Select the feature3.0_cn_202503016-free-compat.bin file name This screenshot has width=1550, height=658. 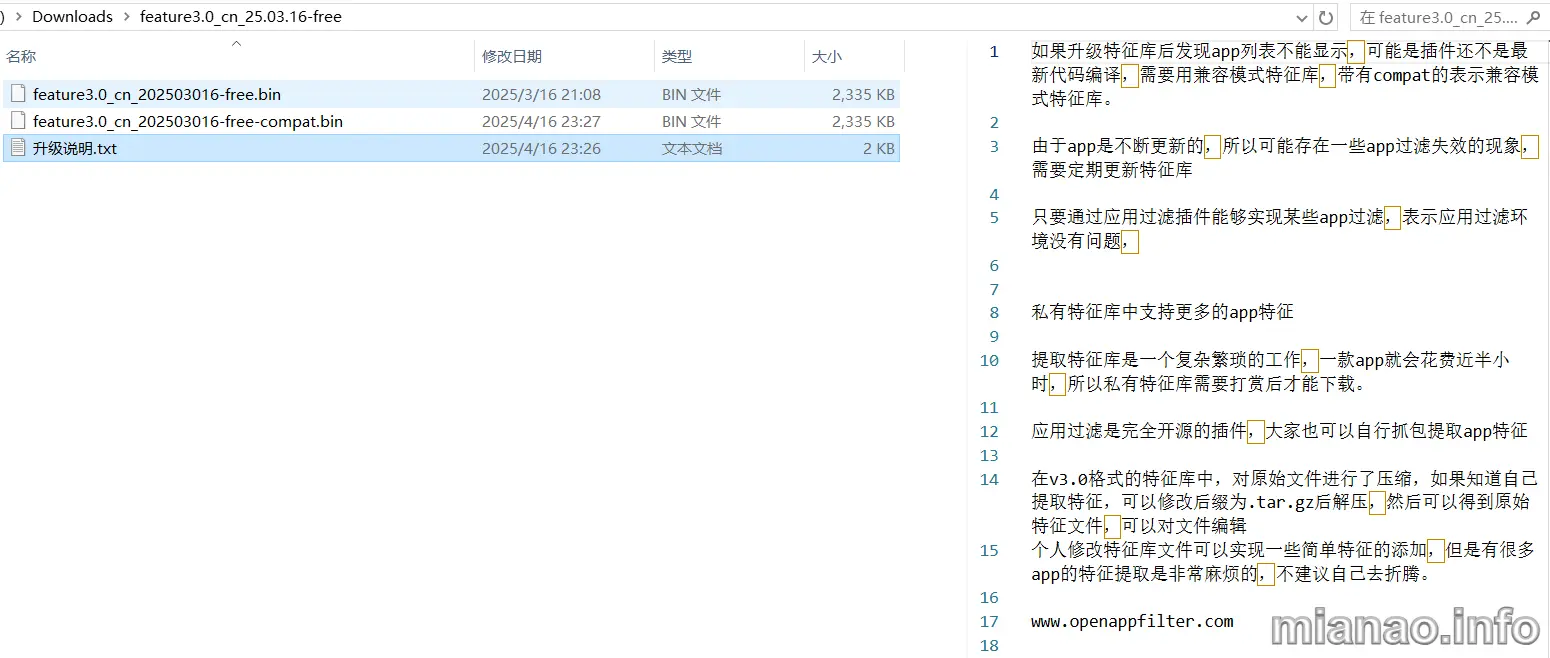coord(188,122)
